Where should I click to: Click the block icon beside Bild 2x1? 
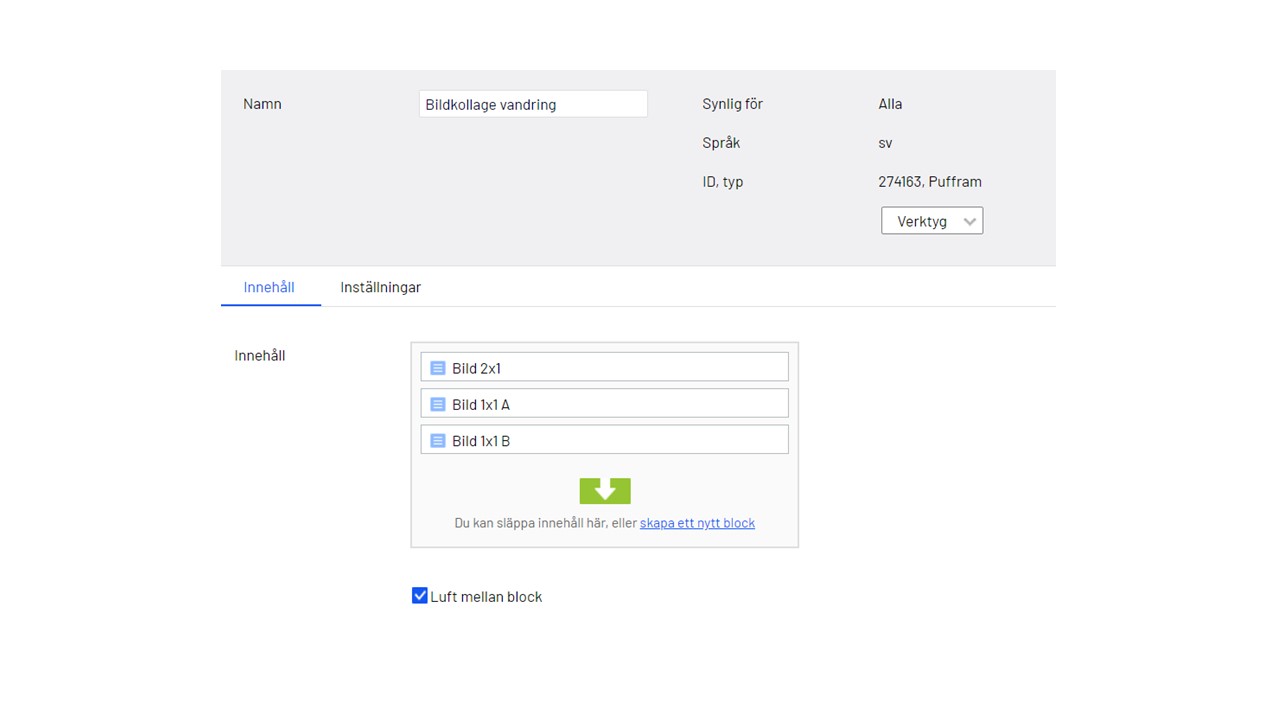pyautogui.click(x=437, y=368)
